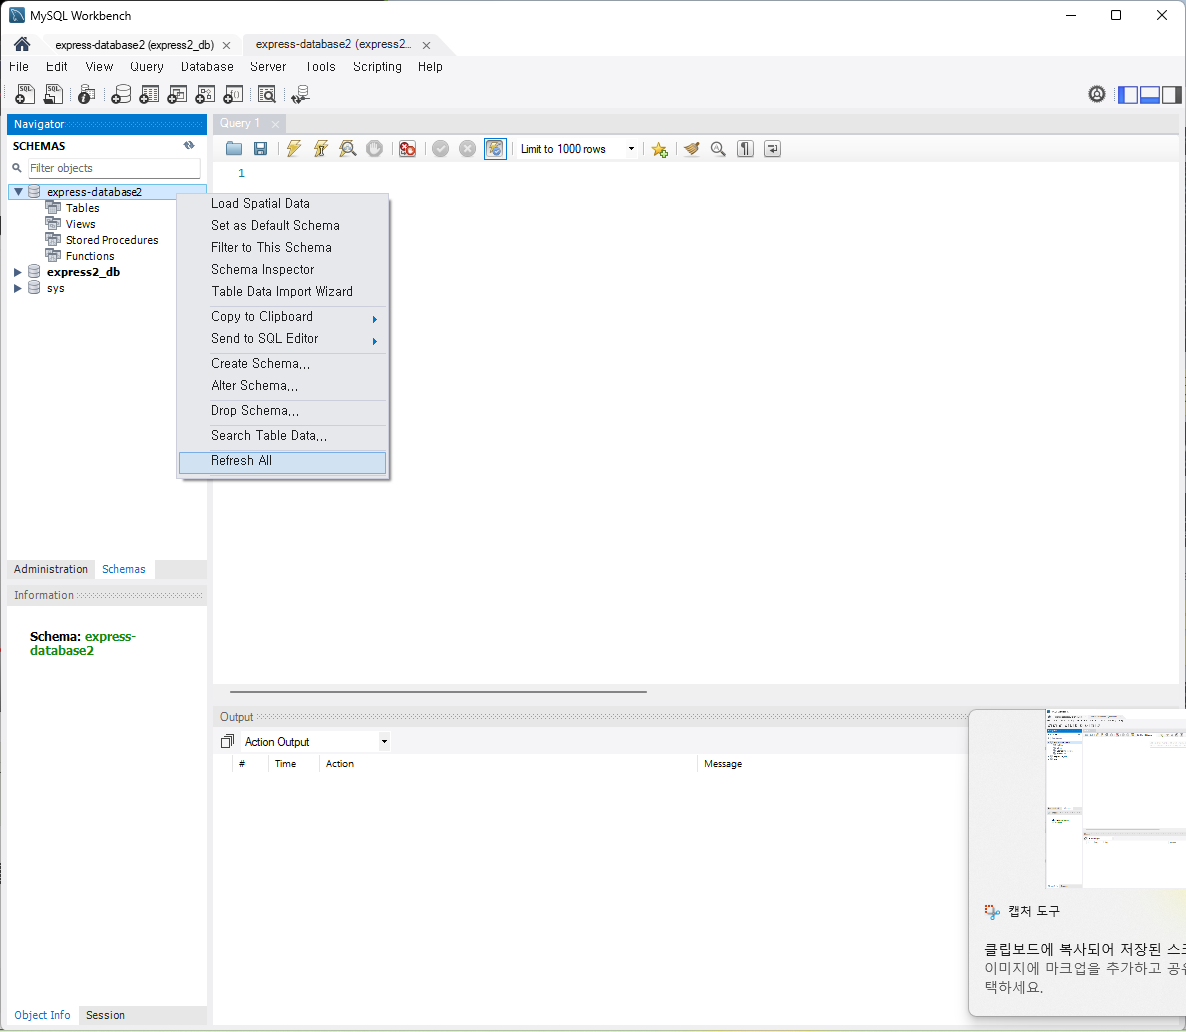The width and height of the screenshot is (1186, 1032).
Task: Choose Table Data Import Wizard
Action: tap(283, 291)
